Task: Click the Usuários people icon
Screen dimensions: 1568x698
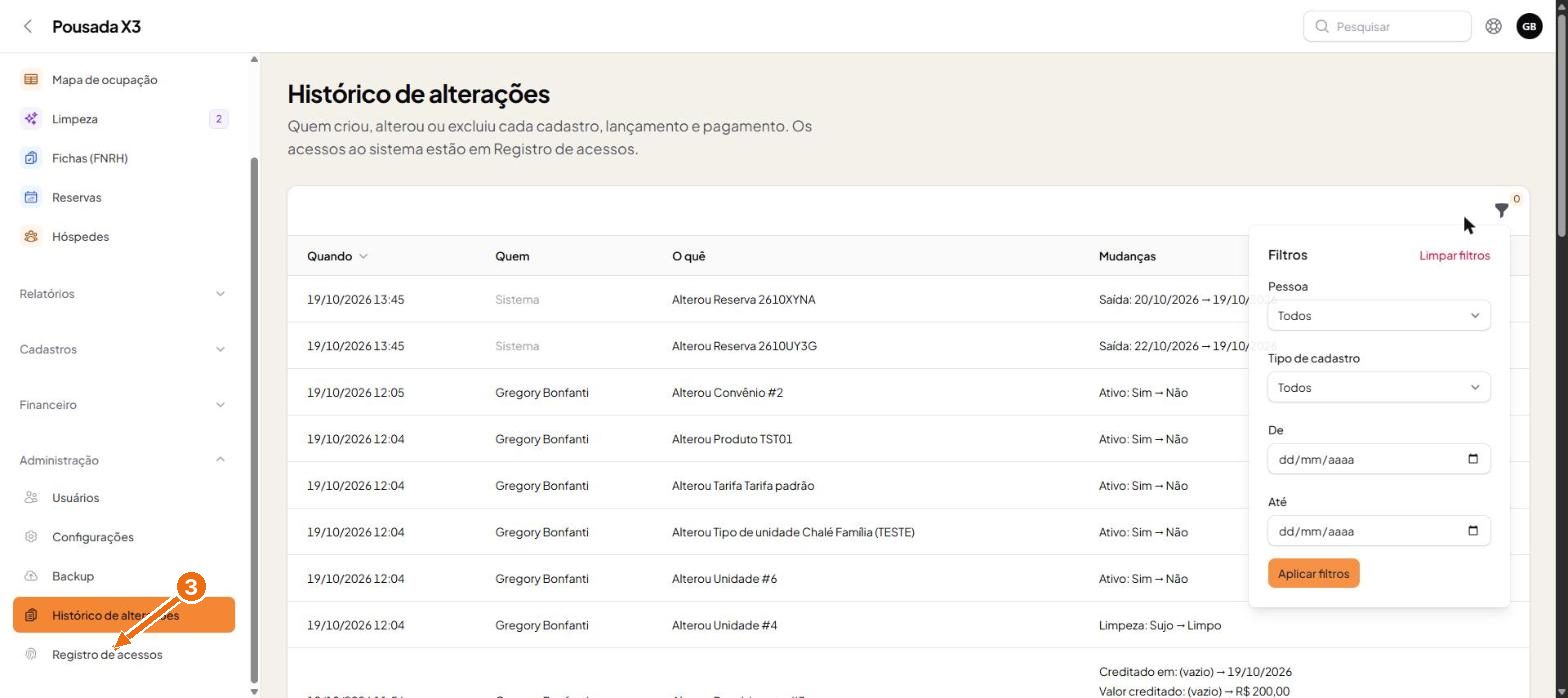Action: (x=31, y=498)
